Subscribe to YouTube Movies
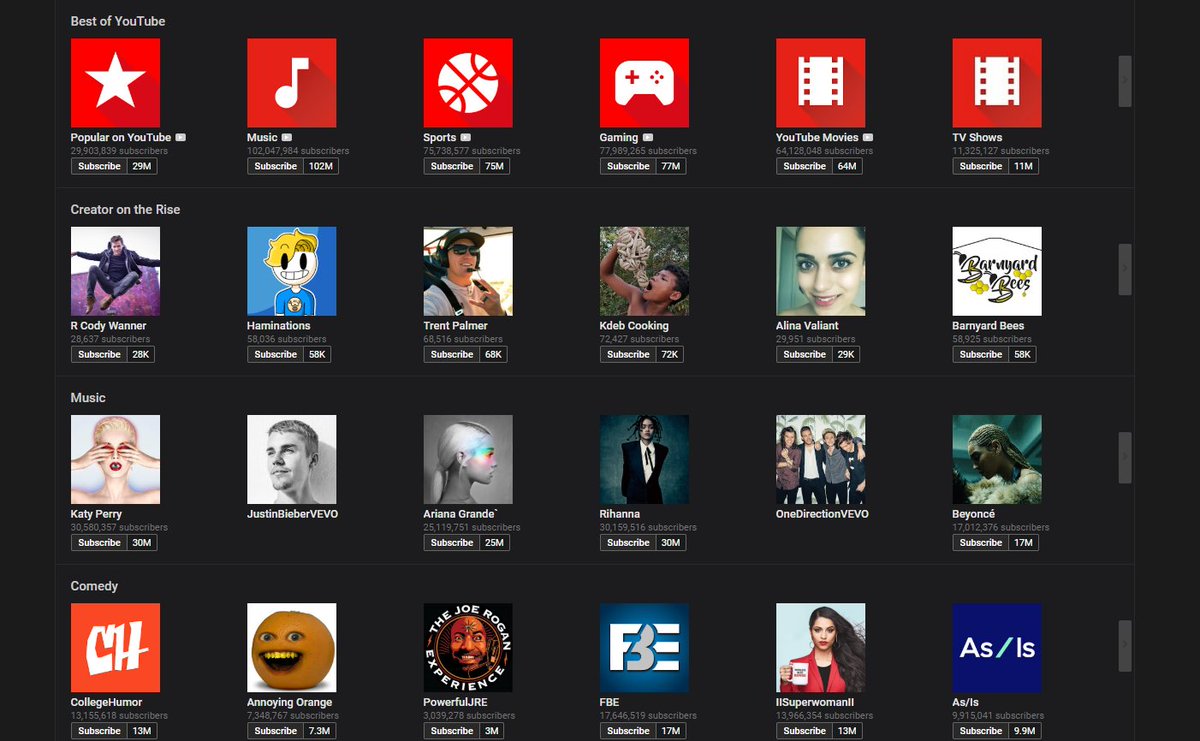The width and height of the screenshot is (1200, 741). 805,166
